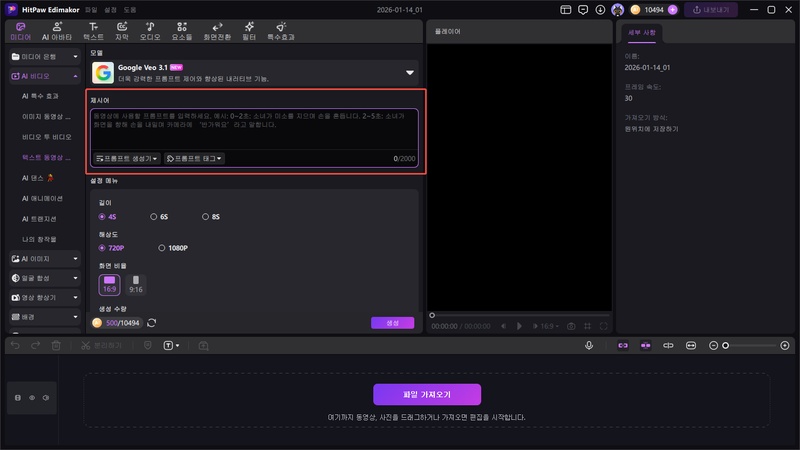800x450 pixels.
Task: Open the 화면전환 (Transitions) tool
Action: click(217, 31)
